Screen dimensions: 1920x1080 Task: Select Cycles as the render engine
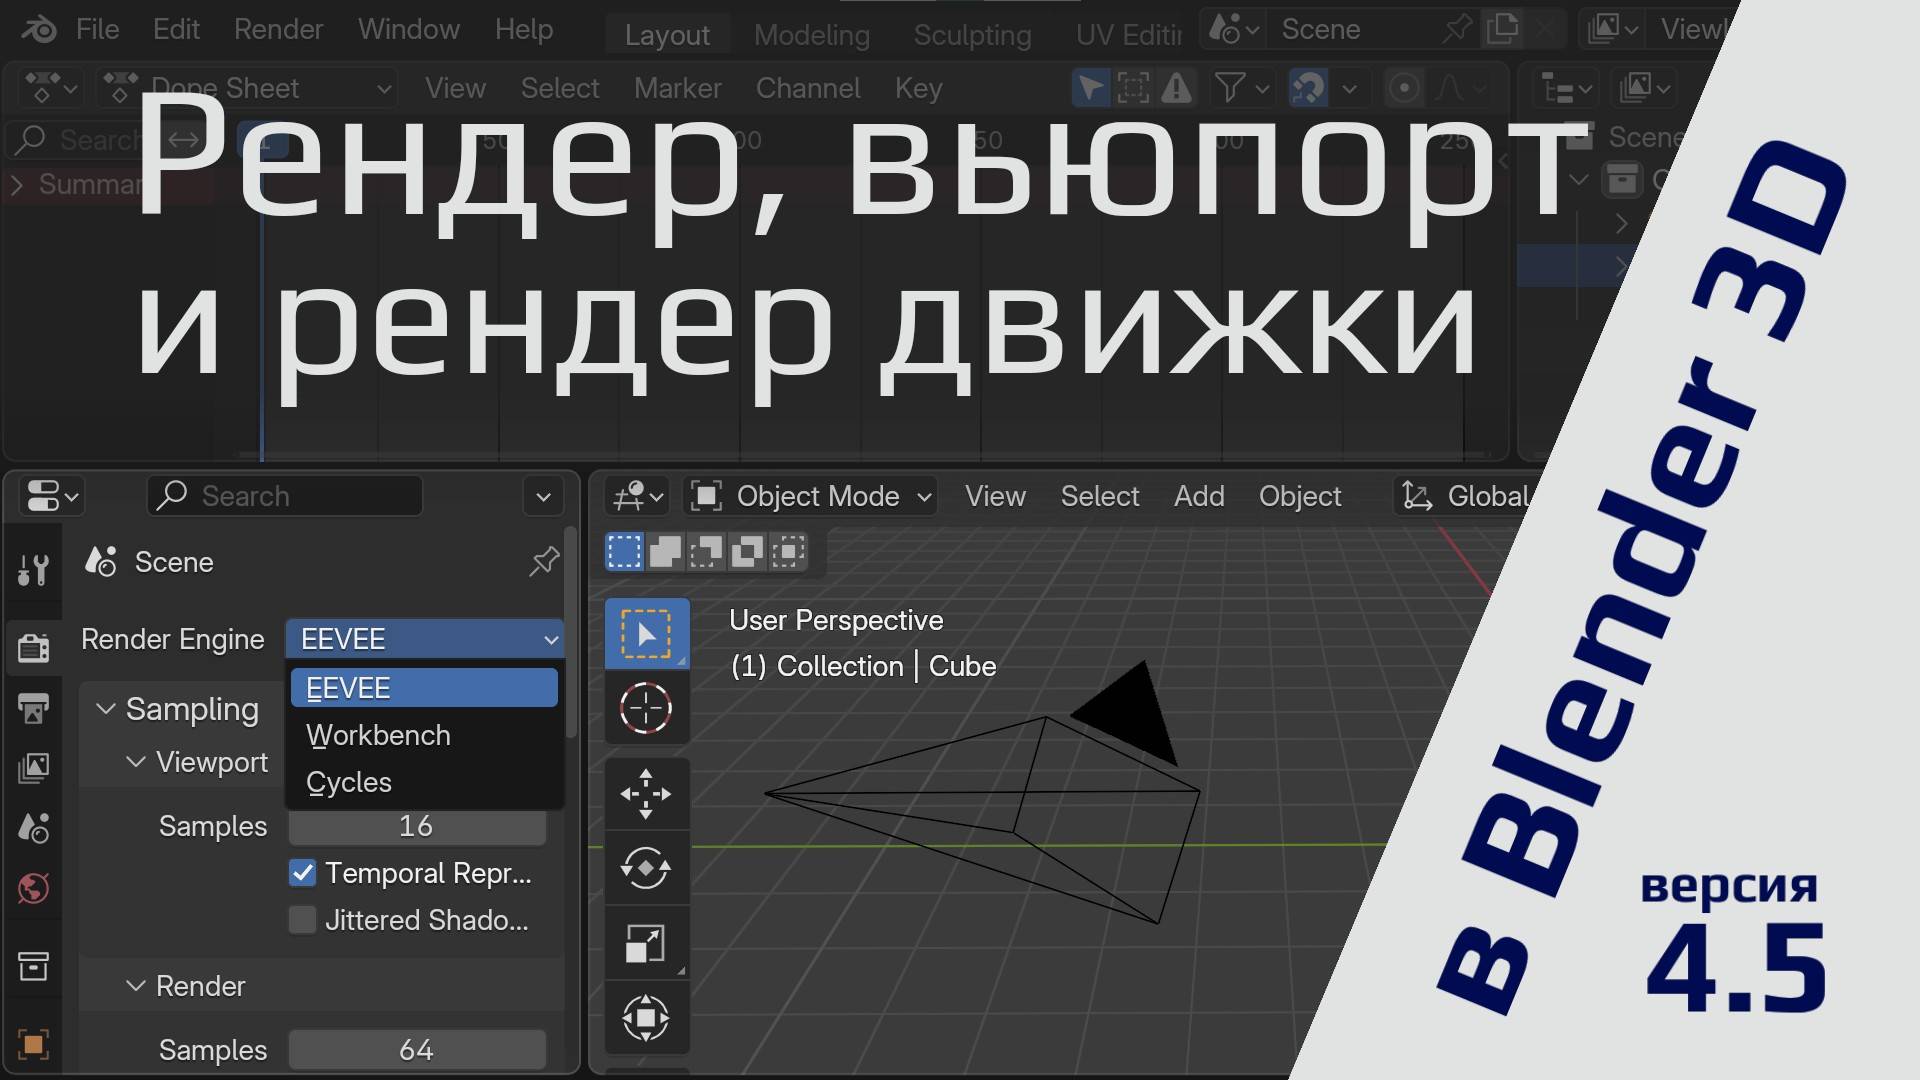tap(348, 782)
